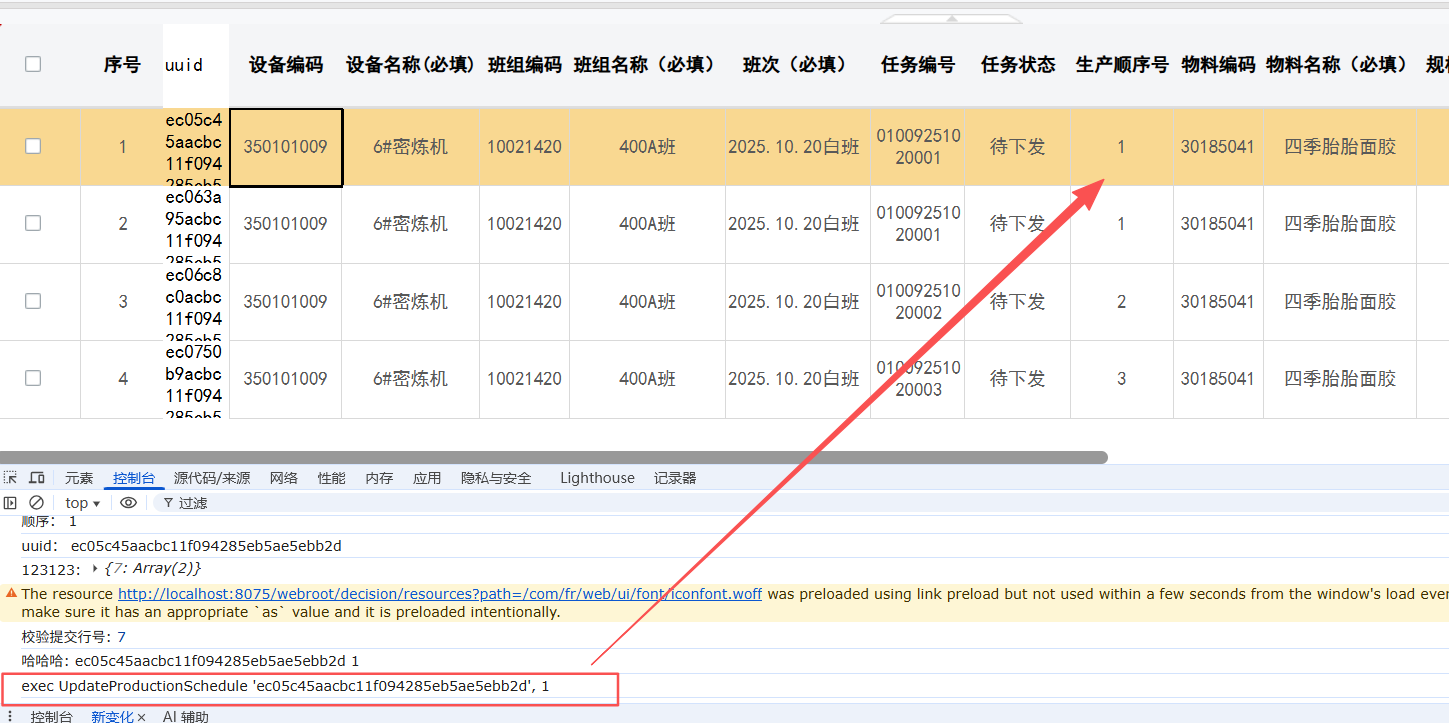Click the 物料编码 column header
Image resolution: width=1449 pixels, height=723 pixels.
(x=1218, y=65)
